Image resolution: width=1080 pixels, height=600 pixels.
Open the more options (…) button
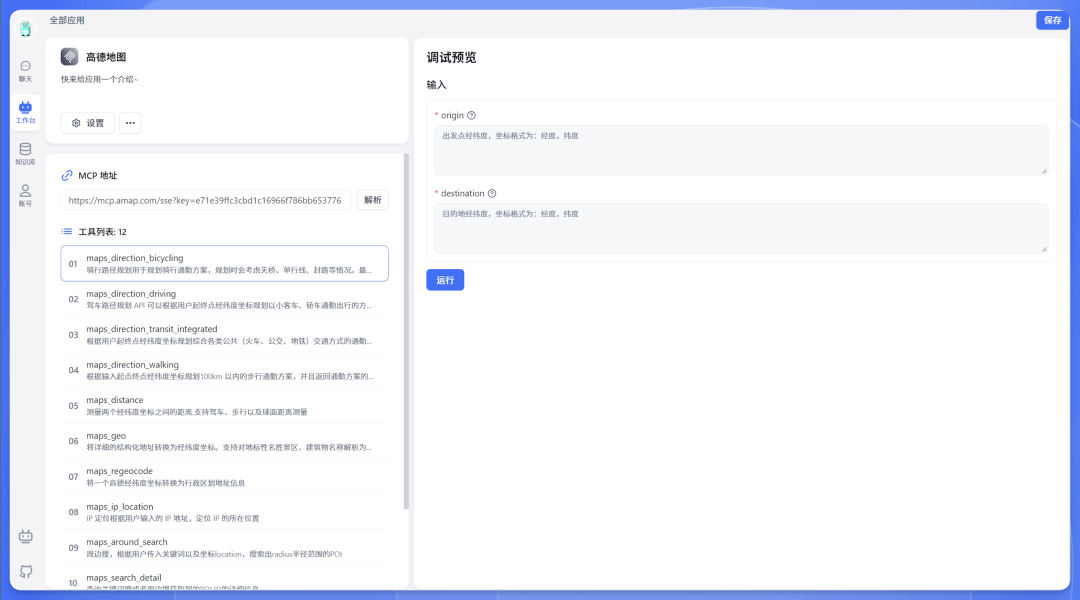[x=130, y=123]
